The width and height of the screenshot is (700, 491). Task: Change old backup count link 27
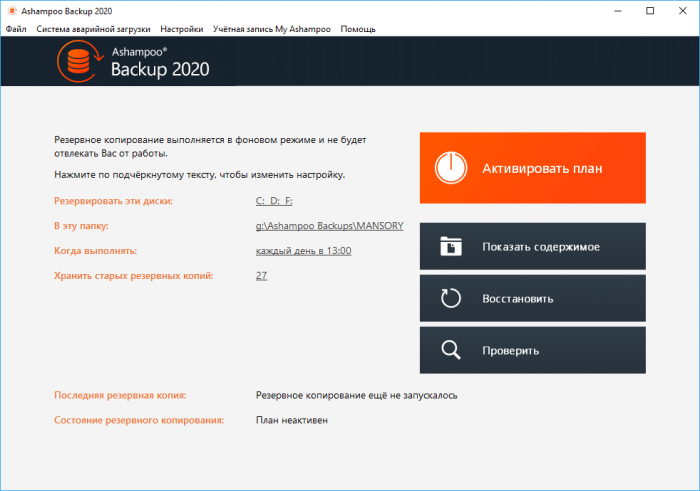coord(261,276)
